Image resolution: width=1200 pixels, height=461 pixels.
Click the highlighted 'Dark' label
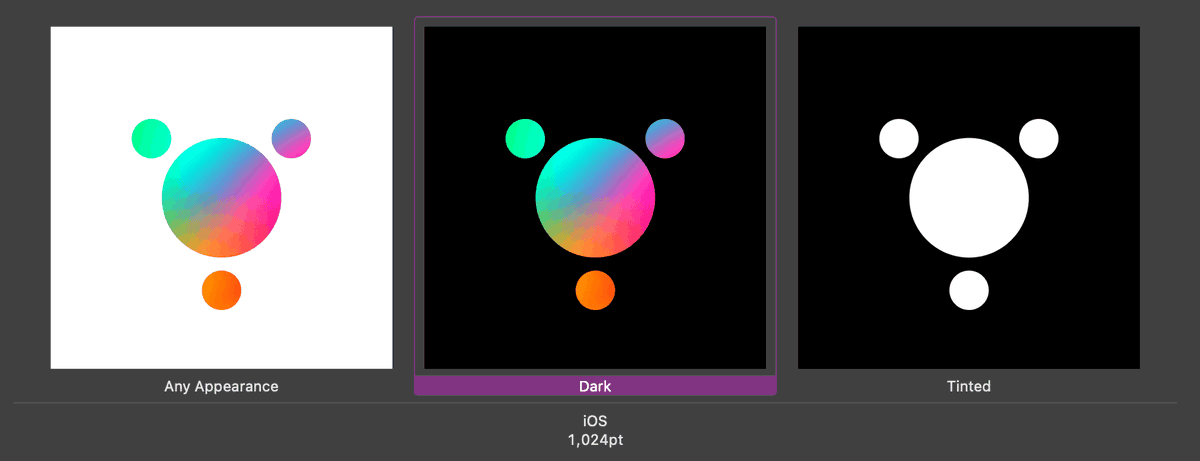[x=595, y=385]
